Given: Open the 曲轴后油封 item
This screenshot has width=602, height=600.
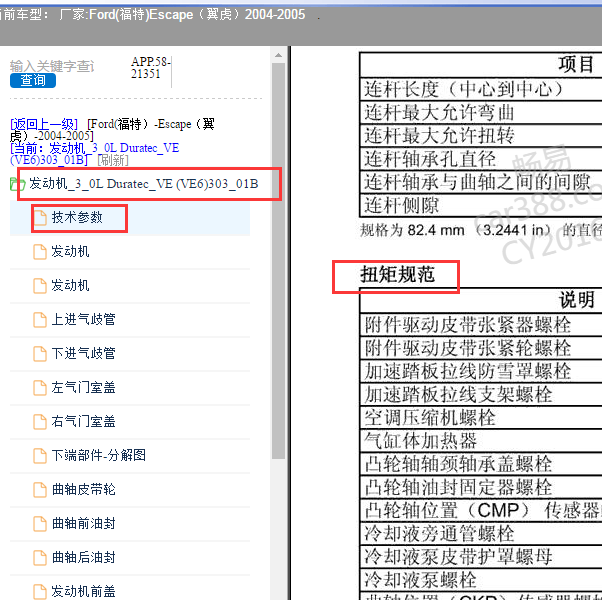Looking at the screenshot, I should click(x=83, y=557).
